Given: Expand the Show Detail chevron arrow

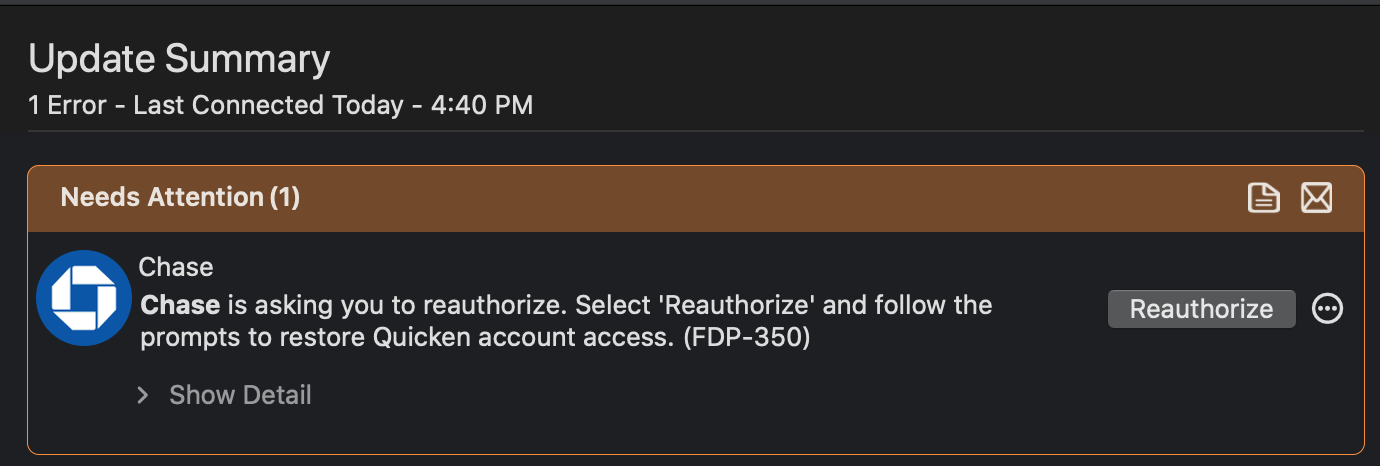Looking at the screenshot, I should tap(143, 395).
